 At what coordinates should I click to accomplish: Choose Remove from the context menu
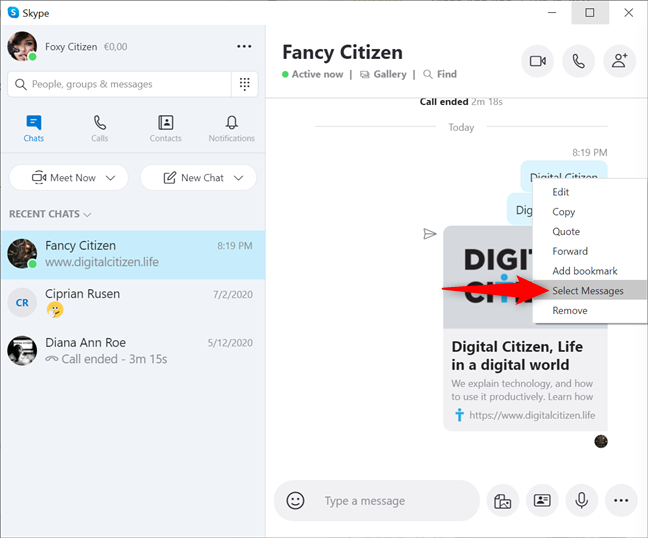tap(590, 310)
